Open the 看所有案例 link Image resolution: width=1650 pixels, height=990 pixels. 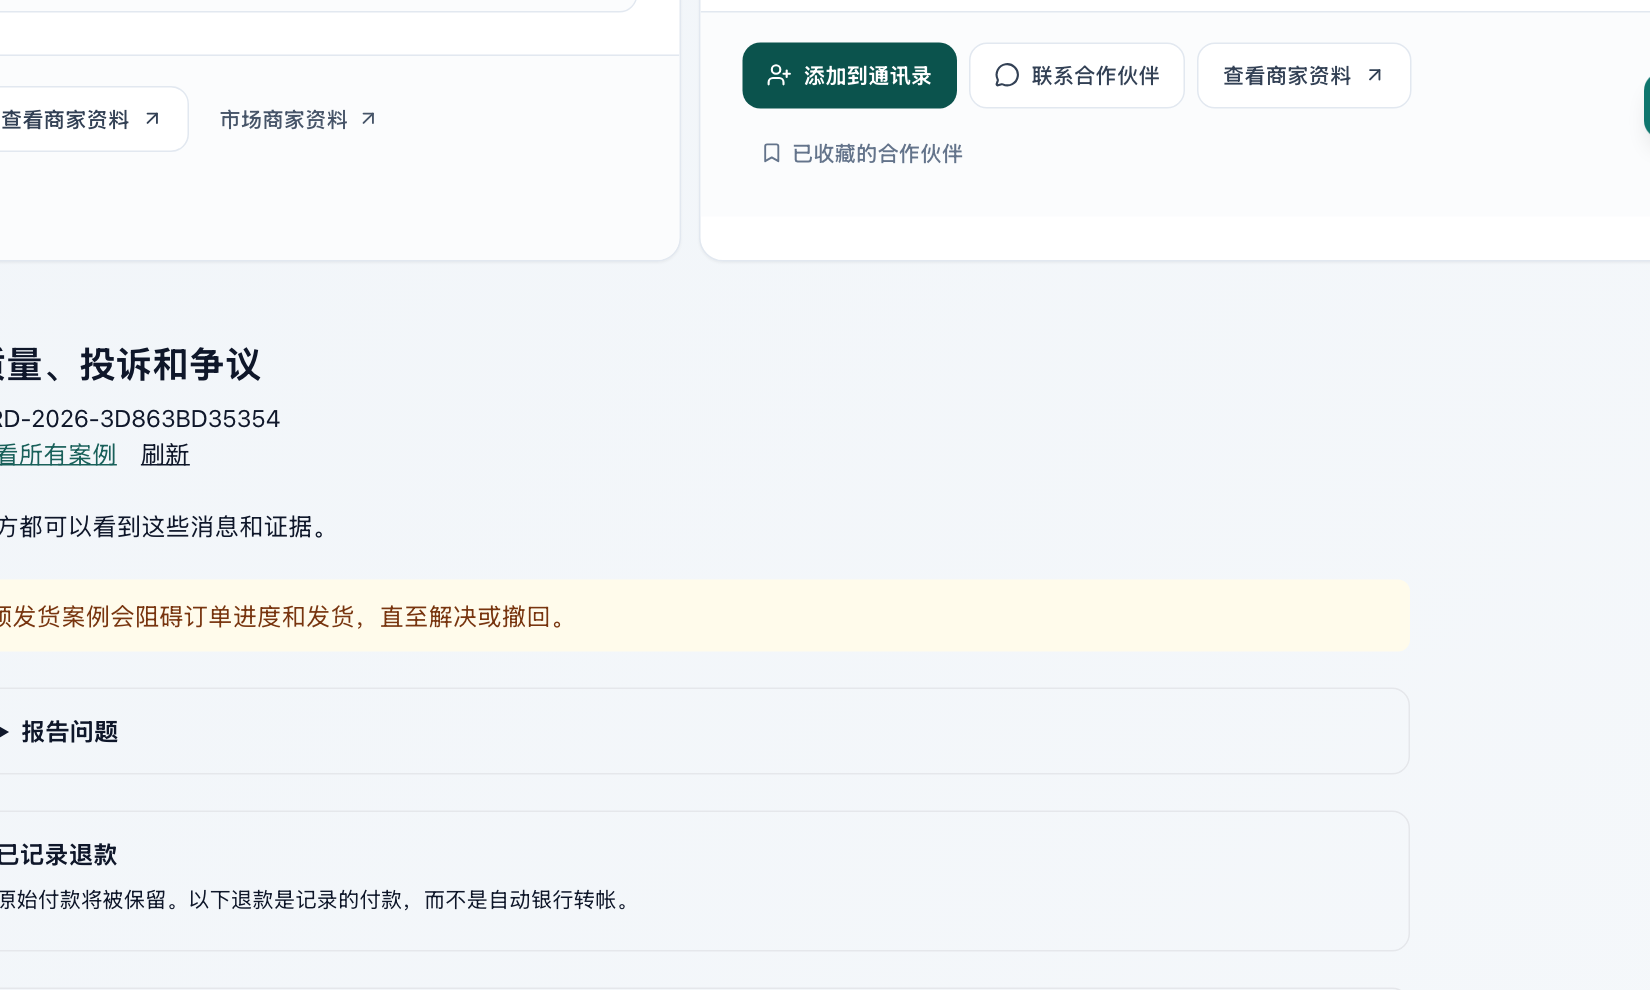[58, 454]
